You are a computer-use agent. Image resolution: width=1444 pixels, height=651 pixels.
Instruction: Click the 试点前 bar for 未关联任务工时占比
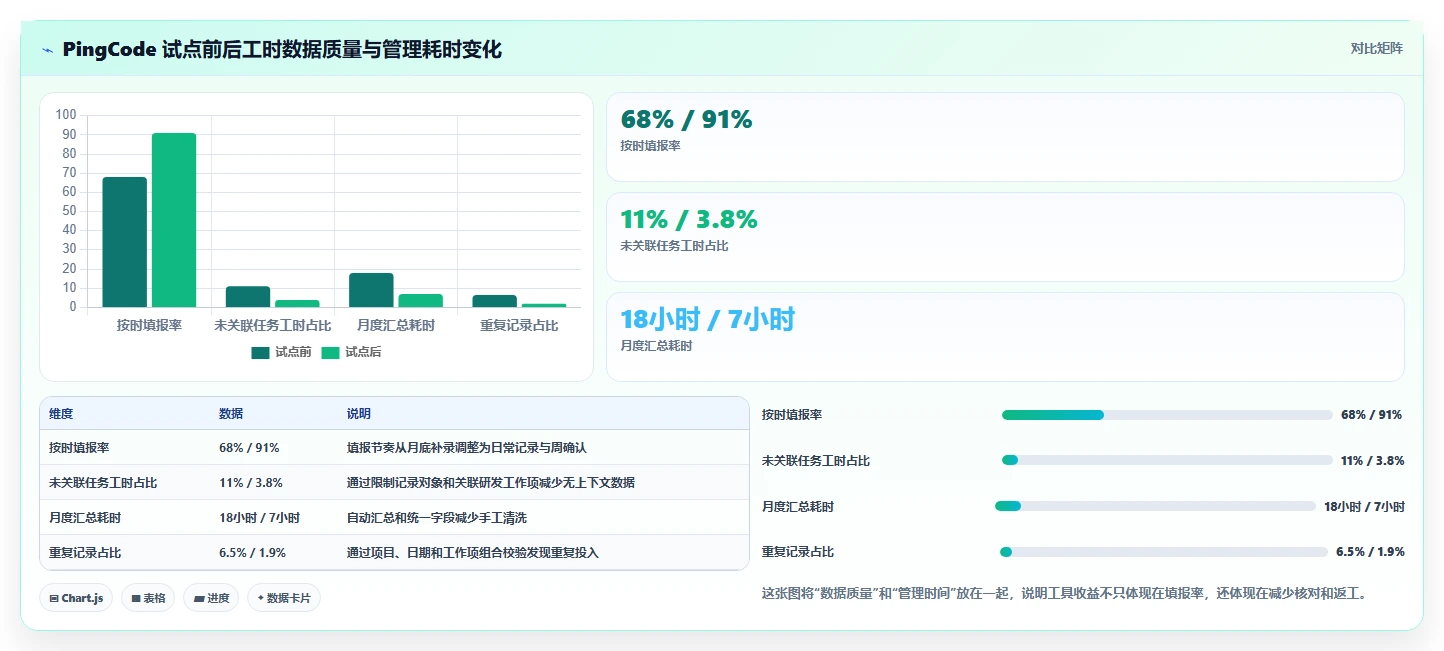(248, 297)
